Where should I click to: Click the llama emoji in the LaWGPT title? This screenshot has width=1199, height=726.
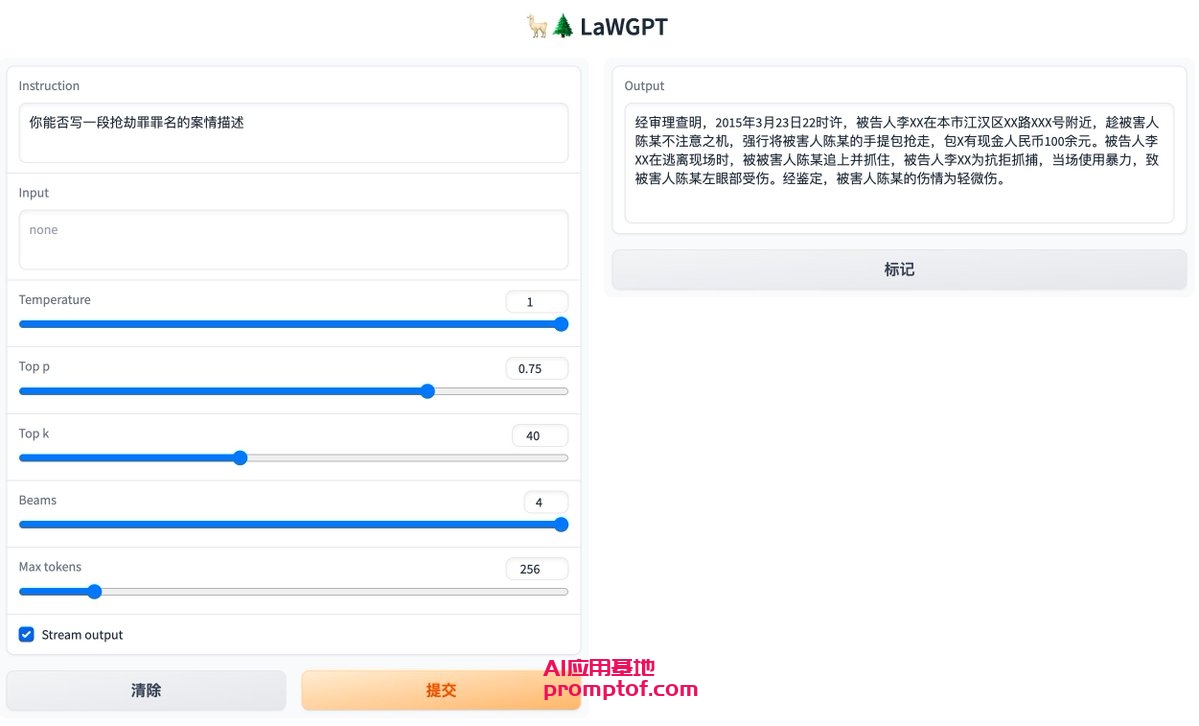coord(537,27)
